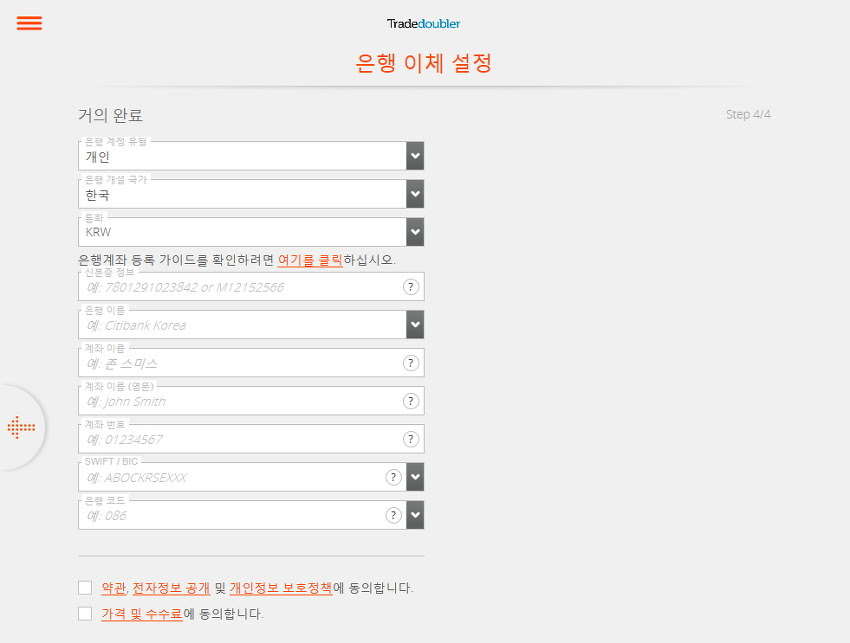Screen dimensions: 850x643
Task: Click the Step 4/4 indicator text
Action: pyautogui.click(x=748, y=114)
